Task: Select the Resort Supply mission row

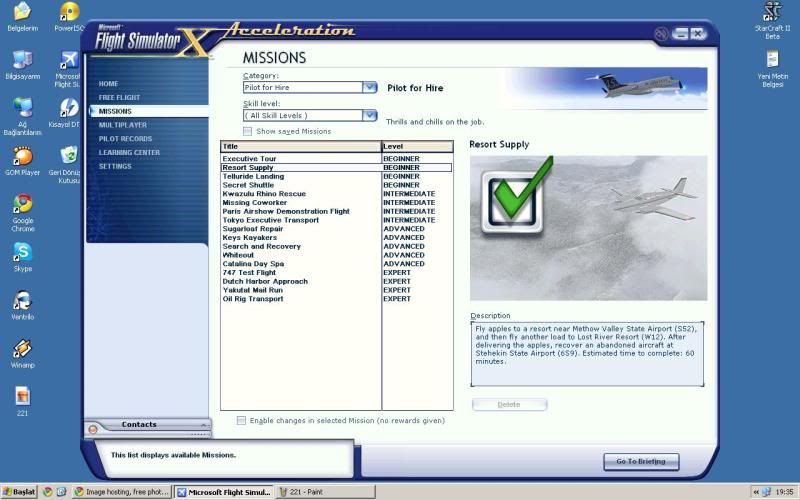Action: pyautogui.click(x=336, y=167)
